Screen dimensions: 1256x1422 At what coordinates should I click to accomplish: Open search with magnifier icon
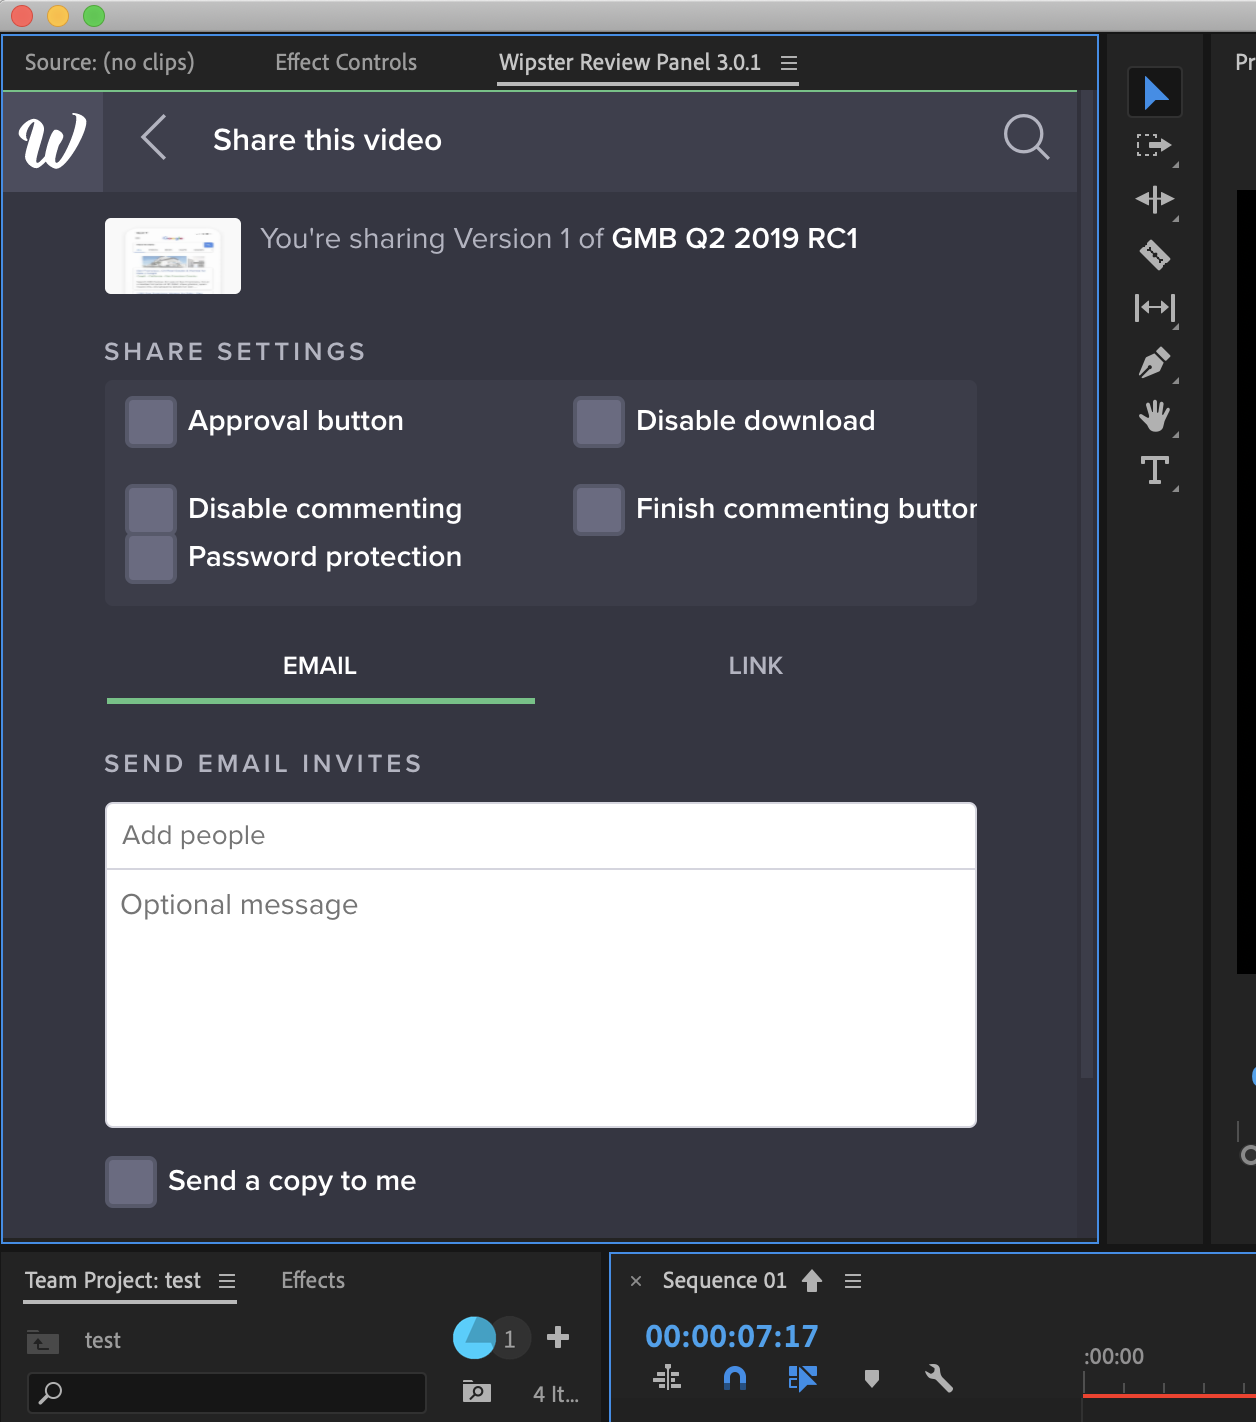[1026, 137]
